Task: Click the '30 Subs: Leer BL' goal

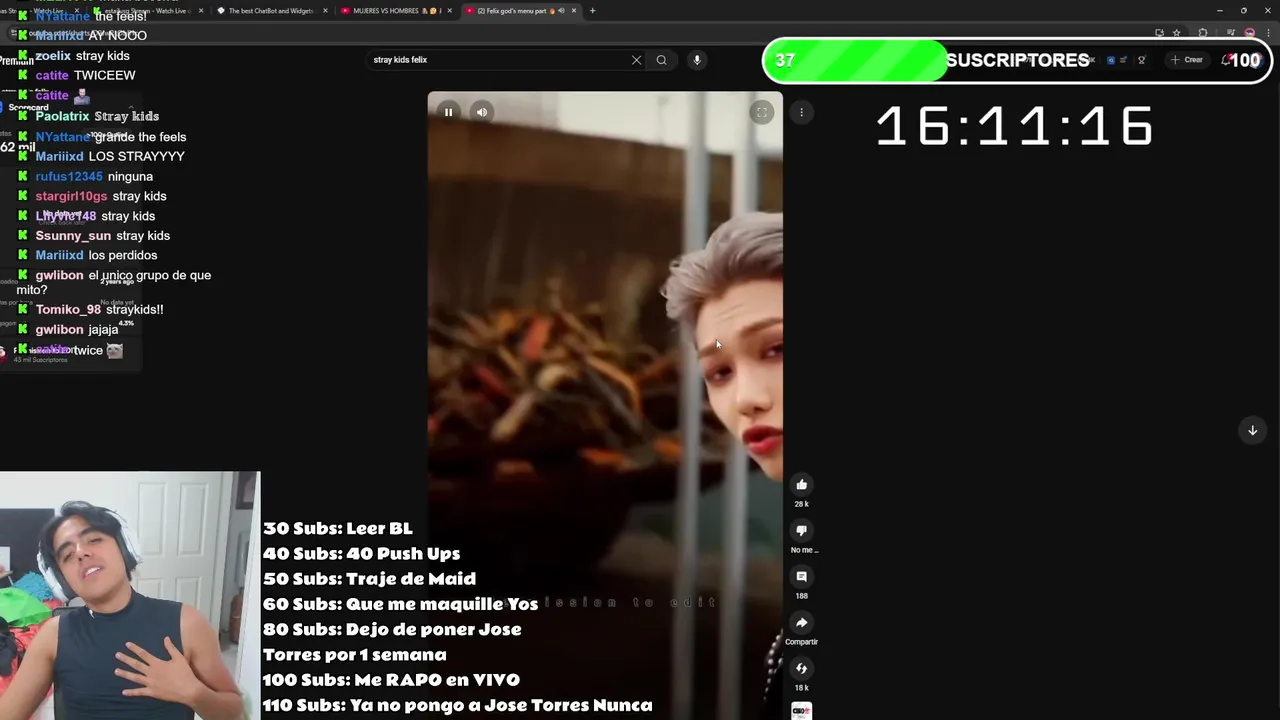Action: point(338,528)
